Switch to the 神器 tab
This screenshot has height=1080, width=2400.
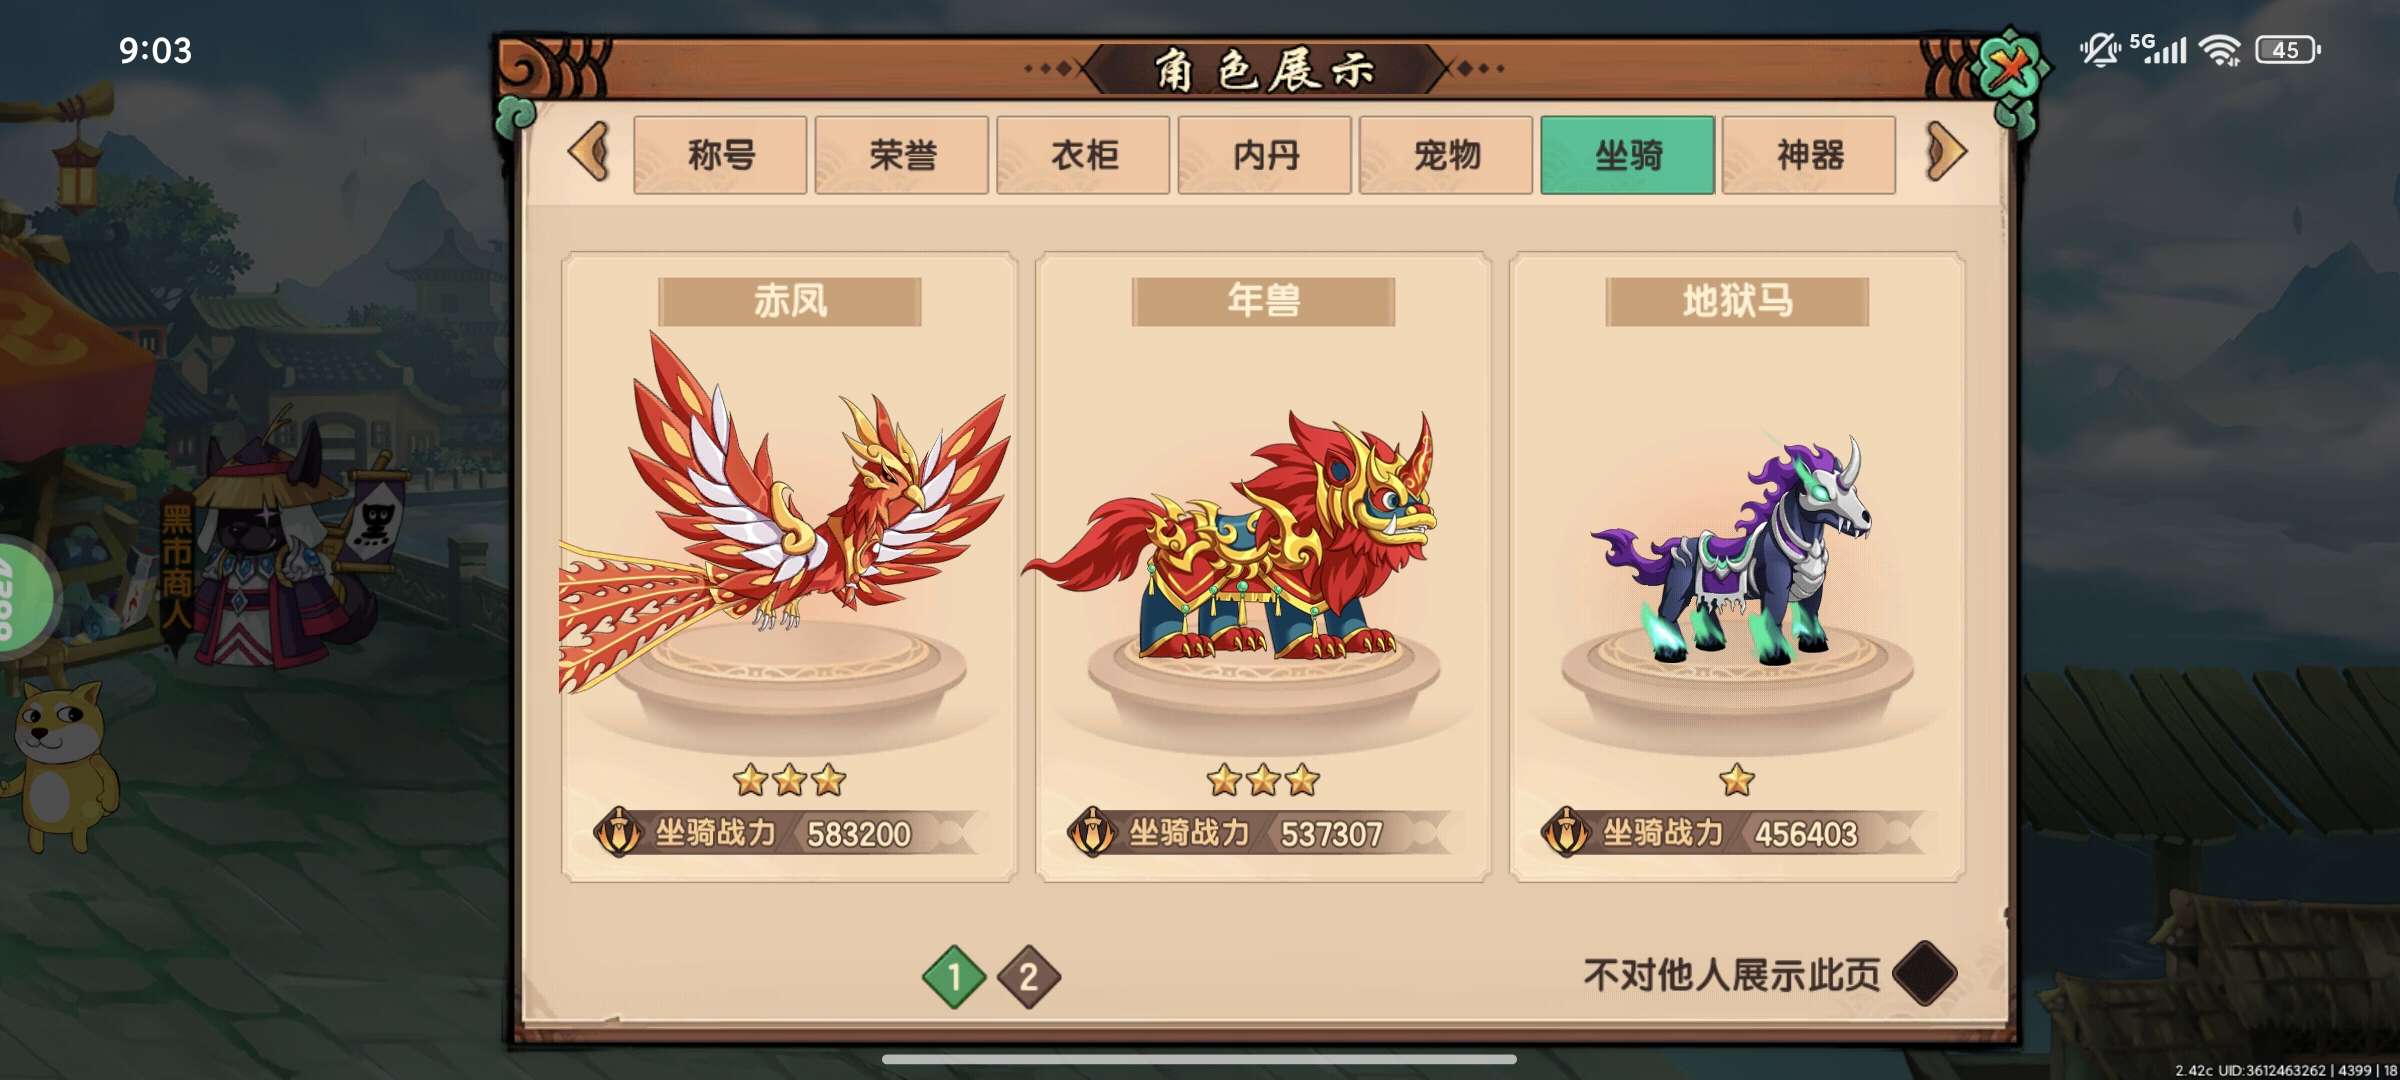pyautogui.click(x=1809, y=155)
